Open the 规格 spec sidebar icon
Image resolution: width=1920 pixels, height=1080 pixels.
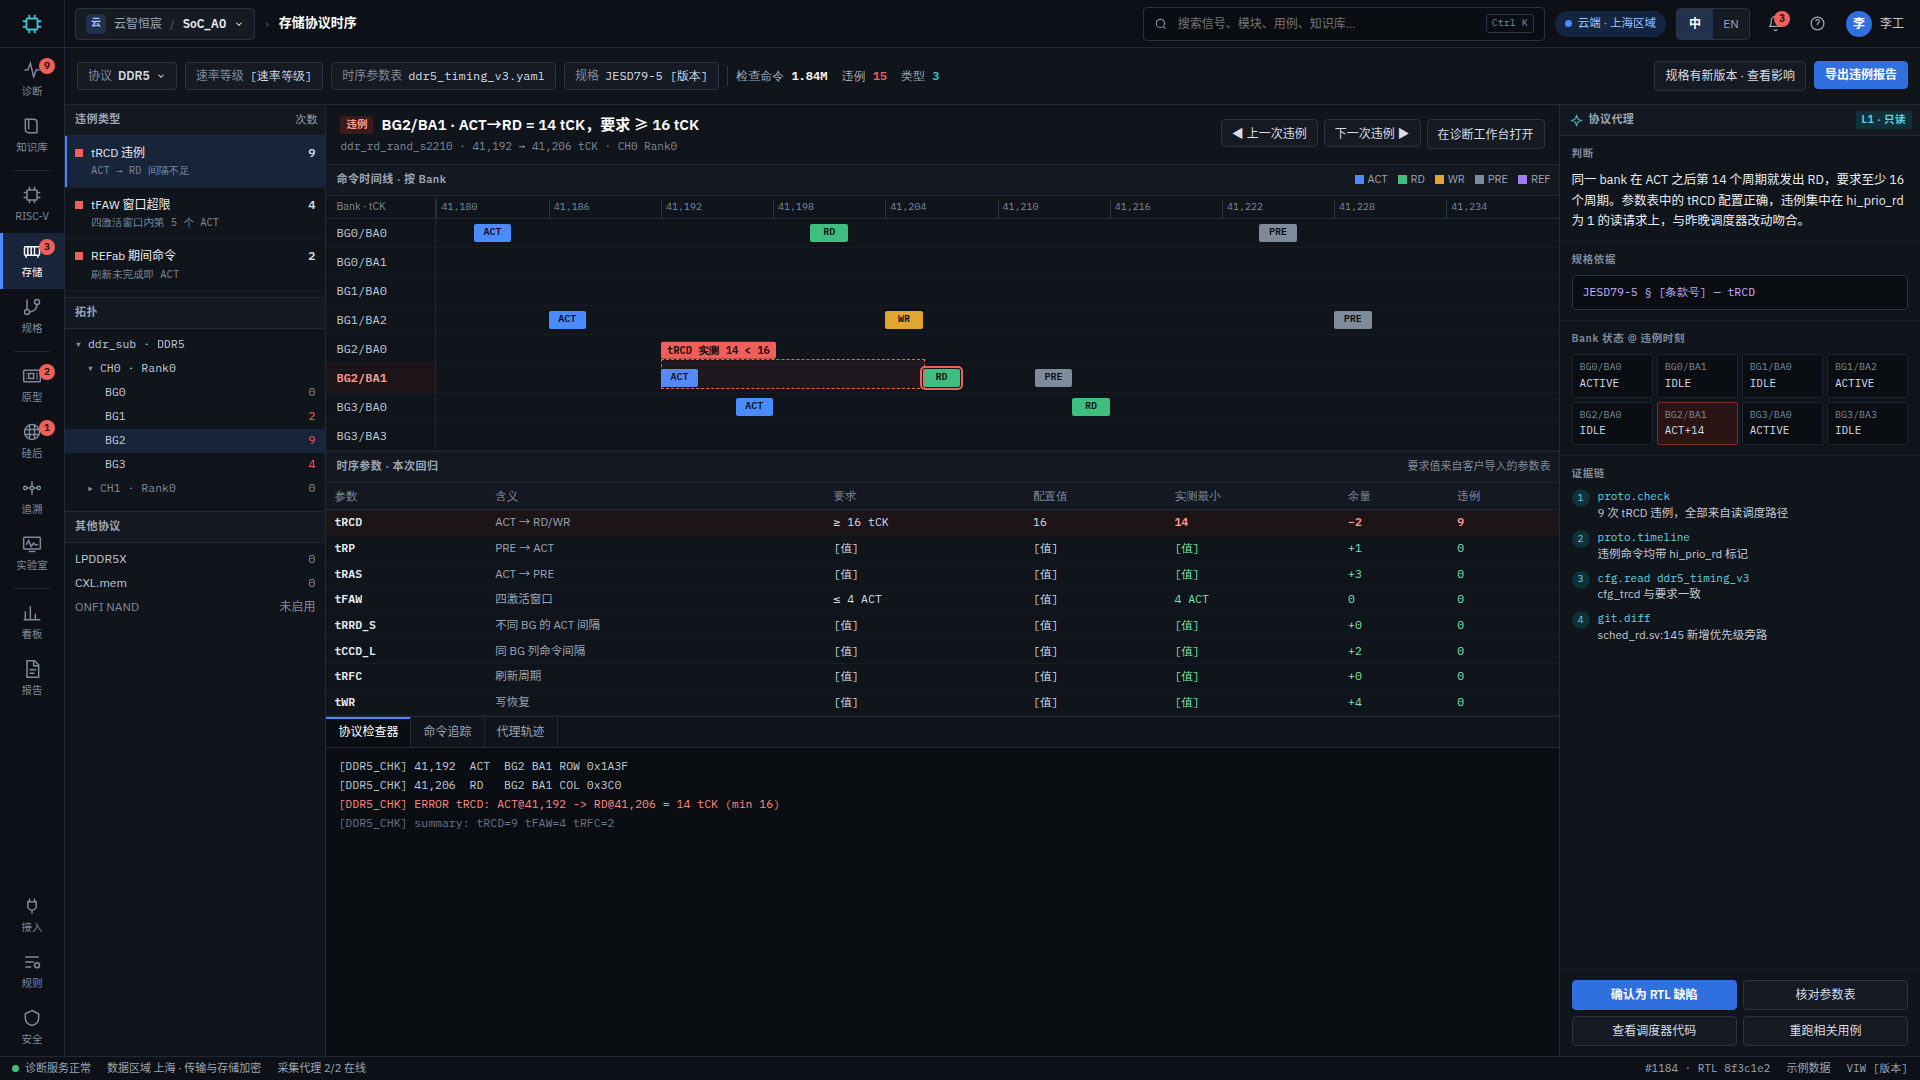[32, 315]
